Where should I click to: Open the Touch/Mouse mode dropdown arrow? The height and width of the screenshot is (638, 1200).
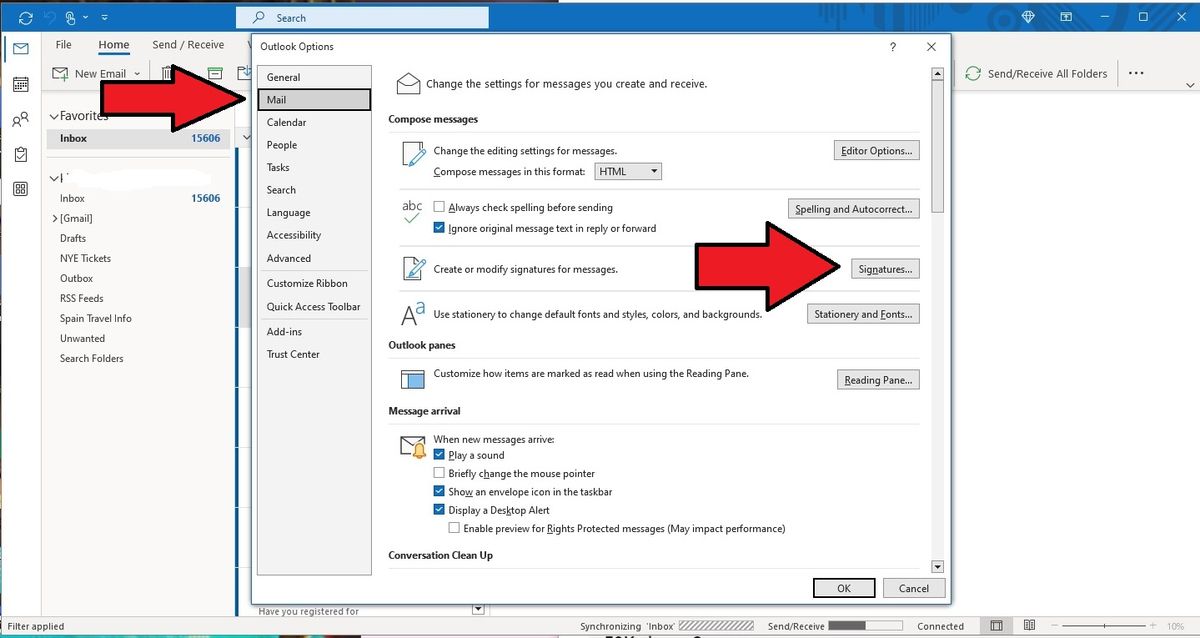86,18
